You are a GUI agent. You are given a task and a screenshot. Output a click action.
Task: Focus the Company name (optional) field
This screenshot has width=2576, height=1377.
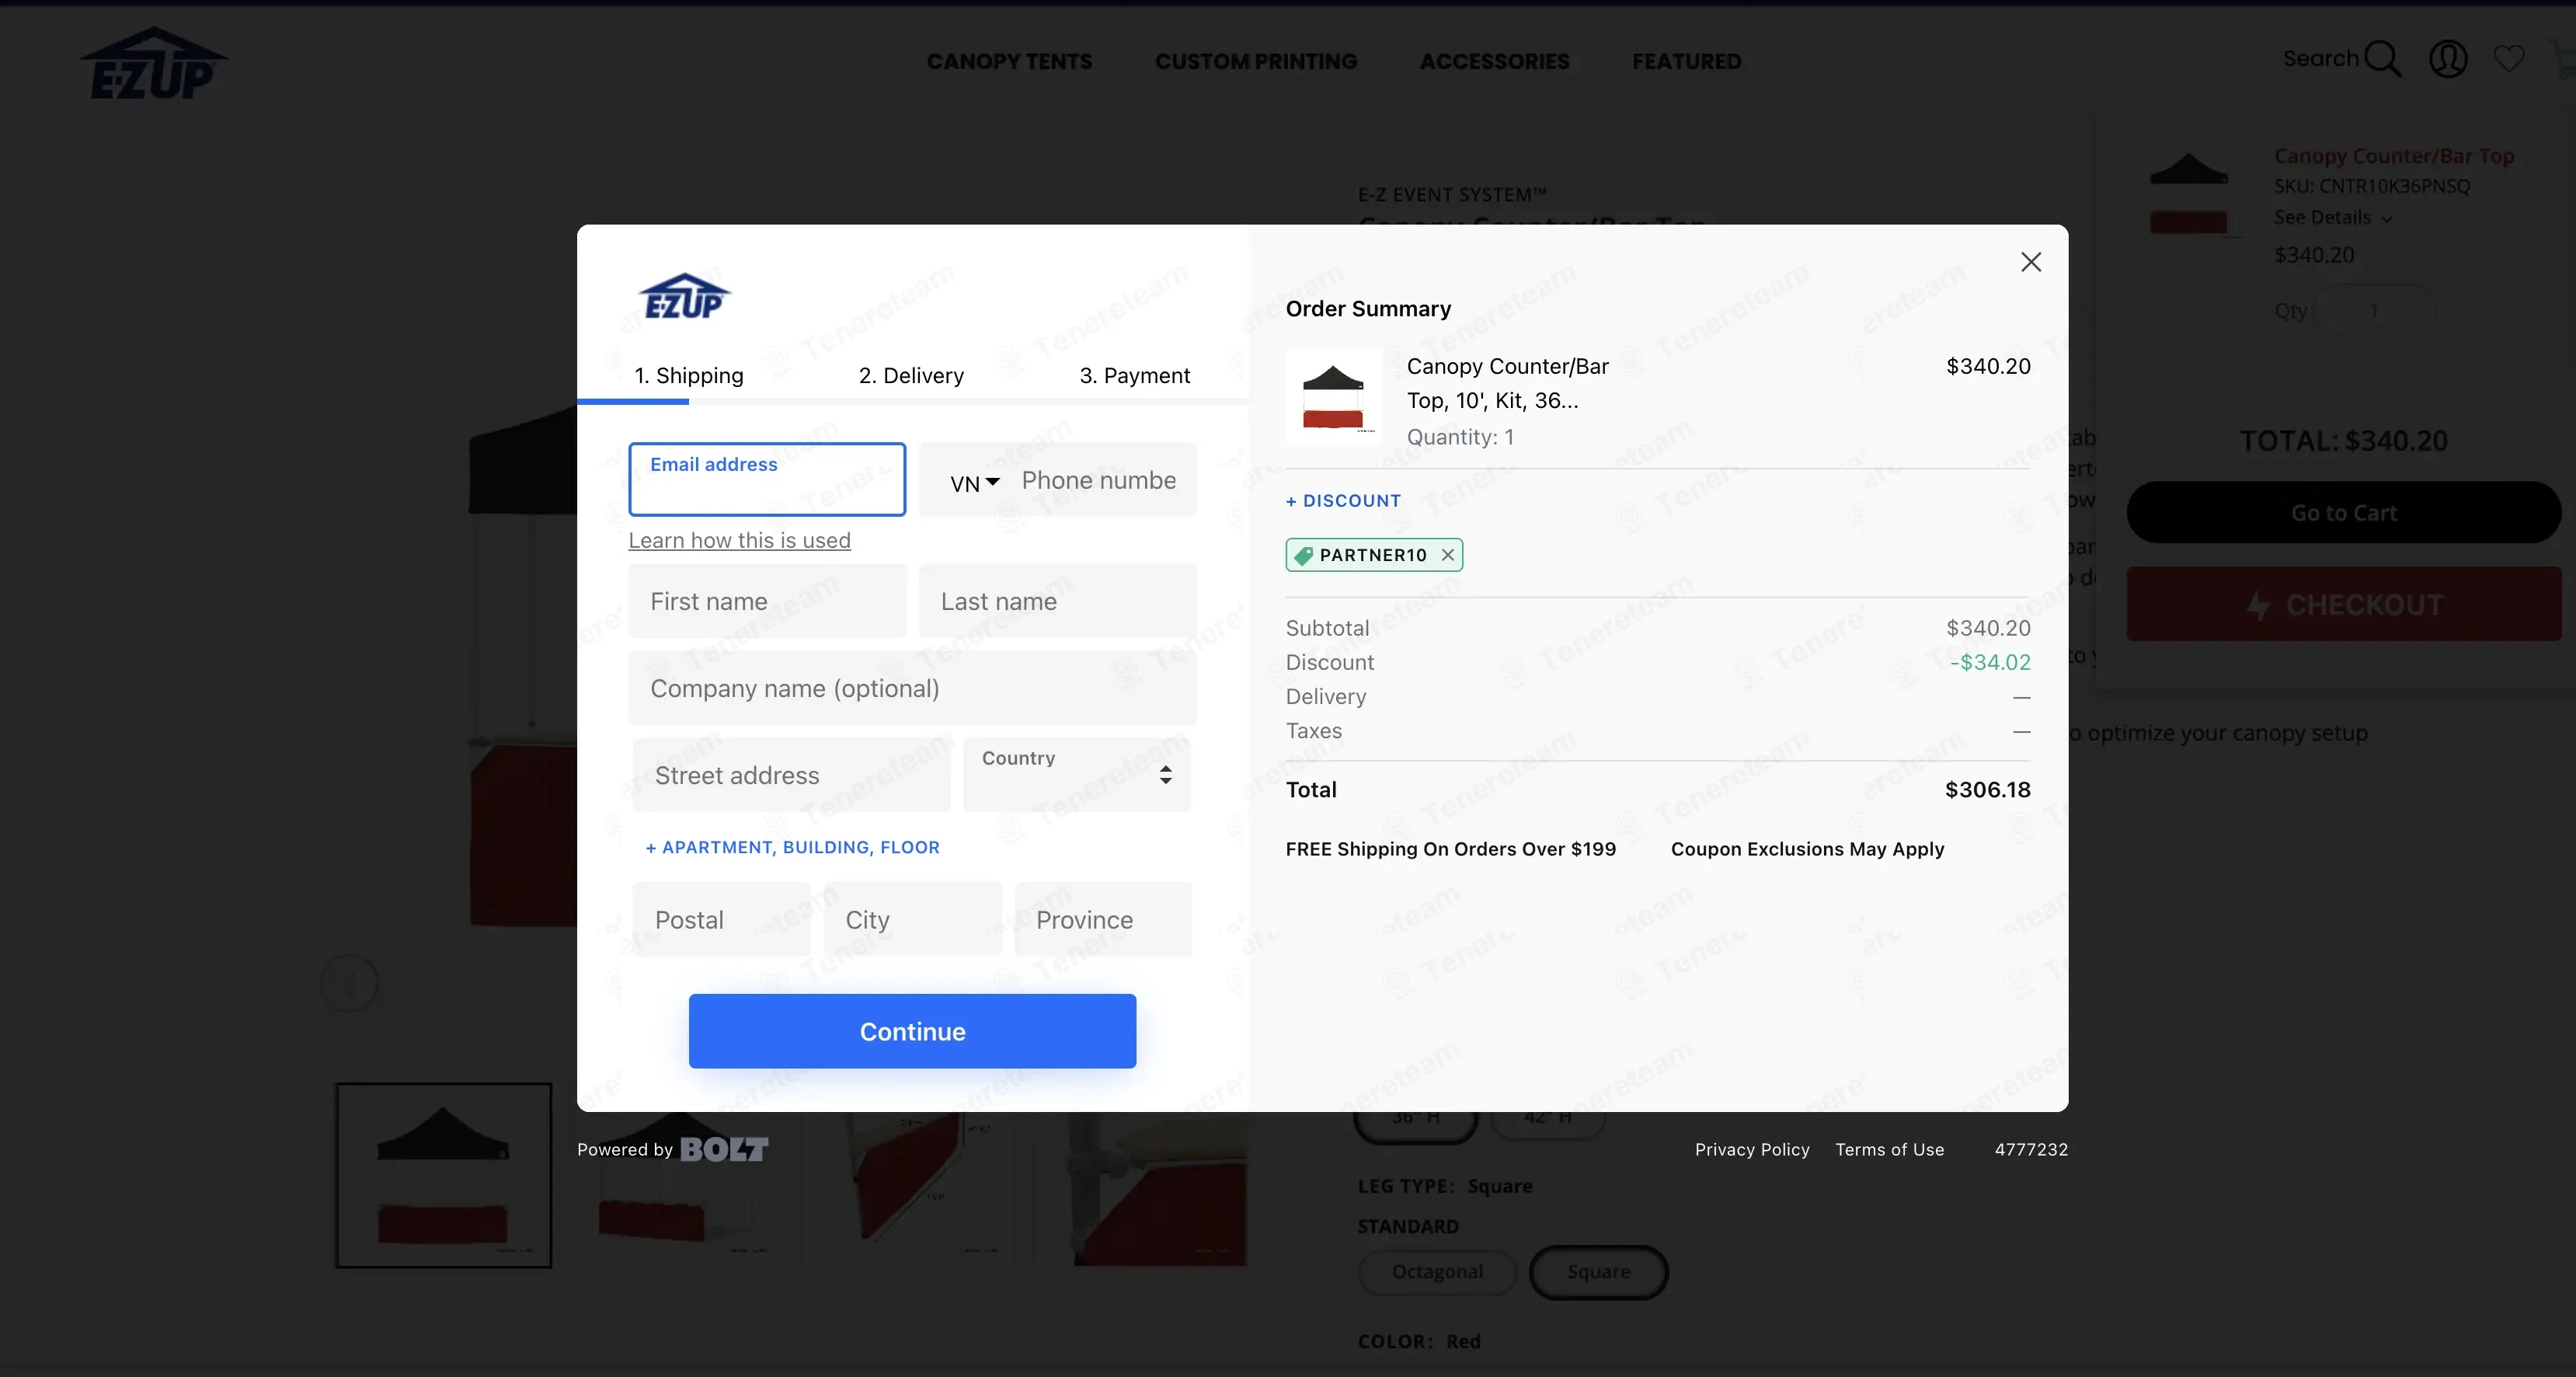tap(912, 688)
